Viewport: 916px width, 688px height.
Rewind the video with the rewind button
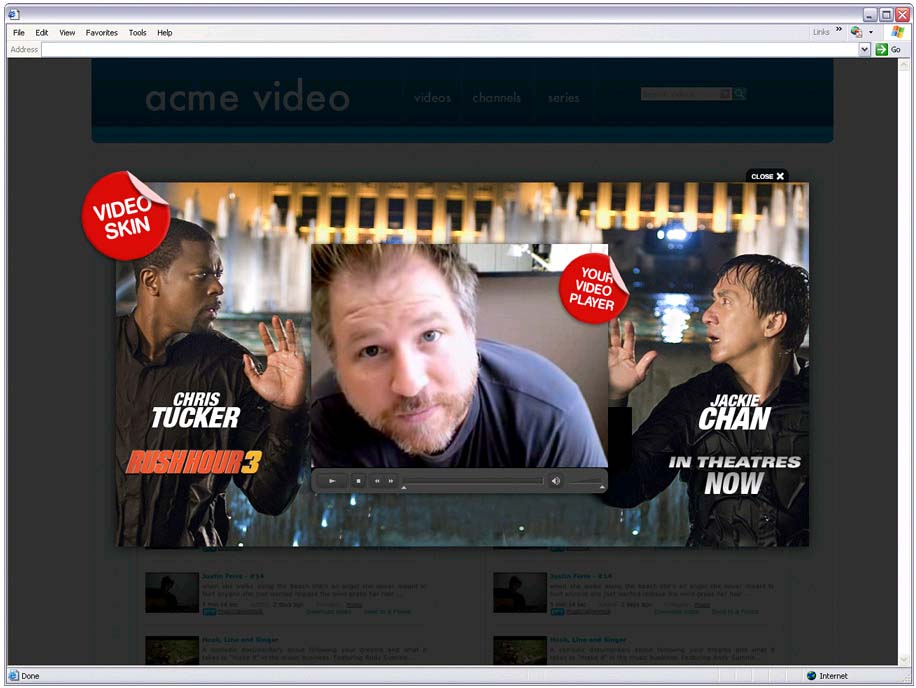[377, 481]
